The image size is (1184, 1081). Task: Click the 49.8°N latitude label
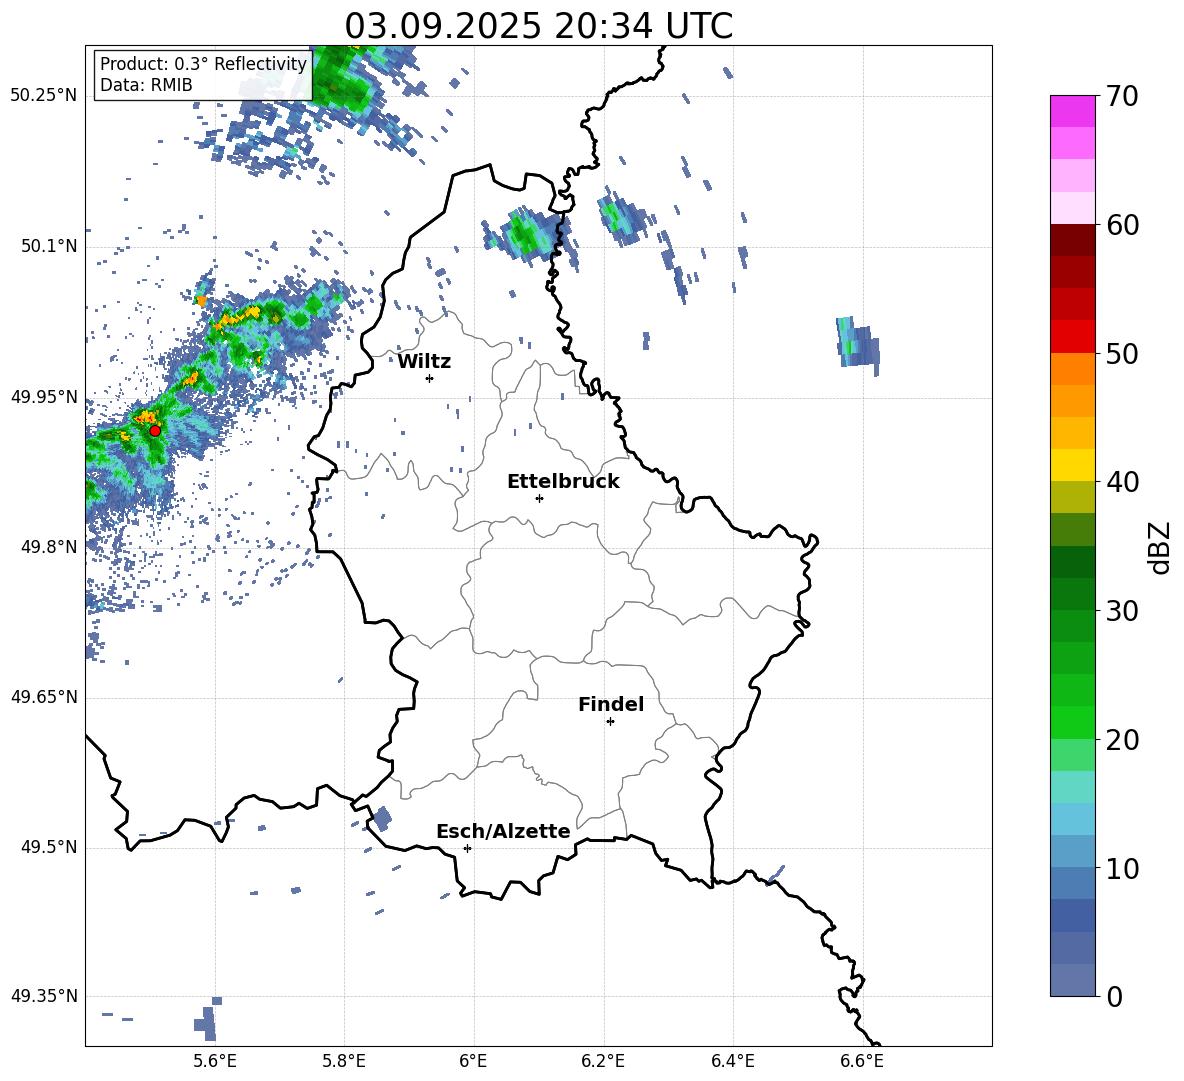pyautogui.click(x=48, y=547)
